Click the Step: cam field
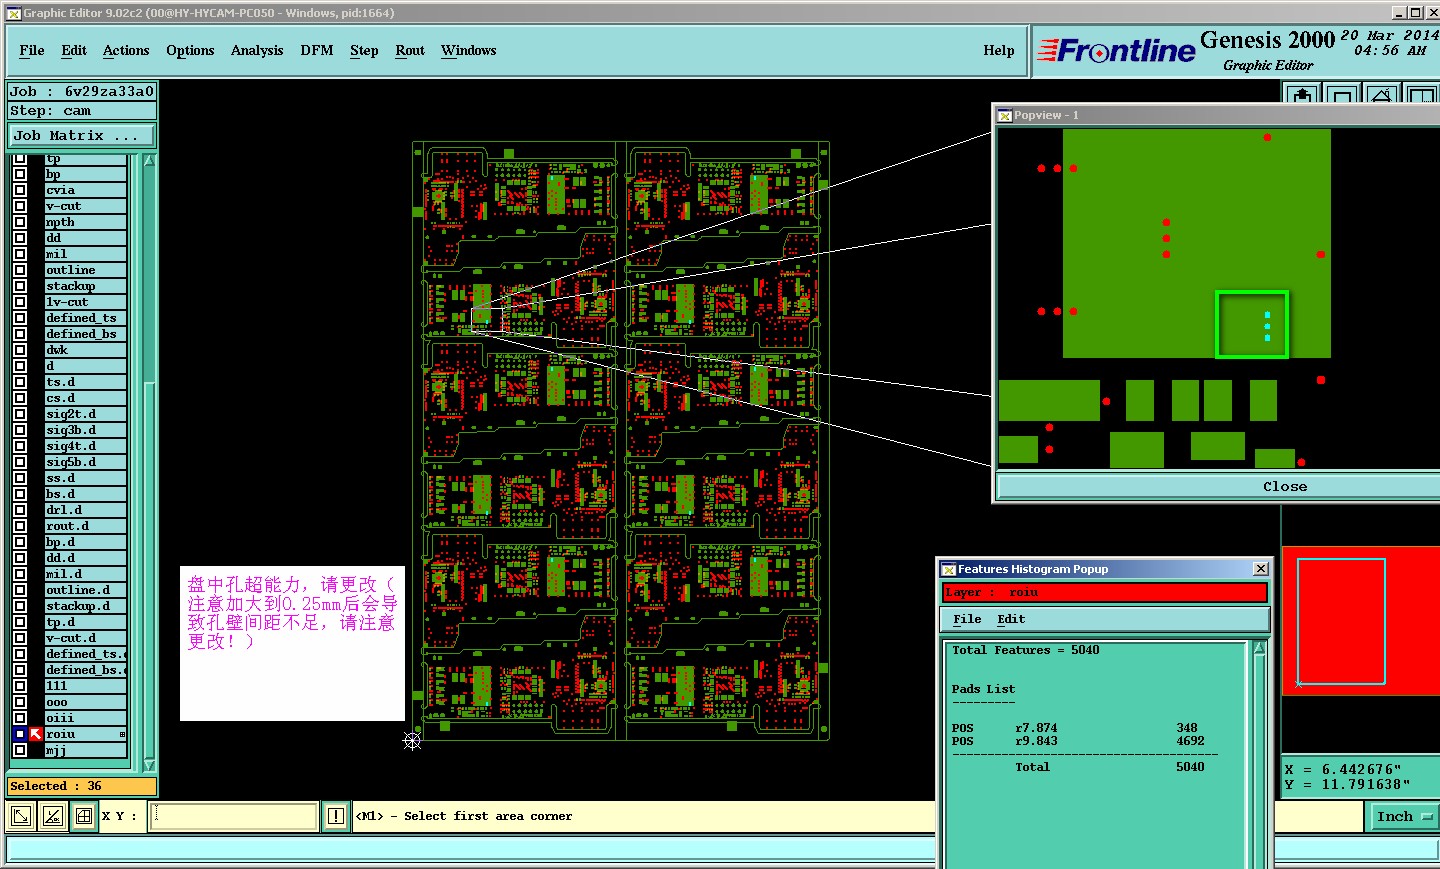 [x=82, y=111]
